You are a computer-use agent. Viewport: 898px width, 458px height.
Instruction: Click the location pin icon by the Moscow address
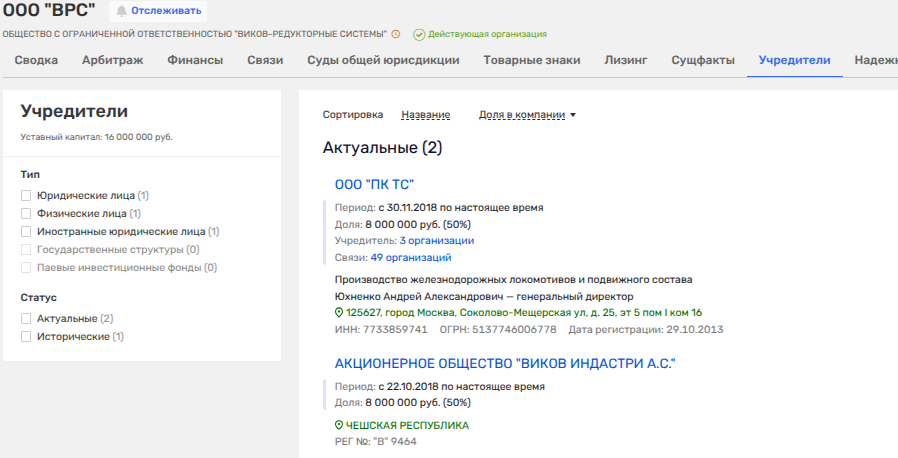(x=339, y=313)
